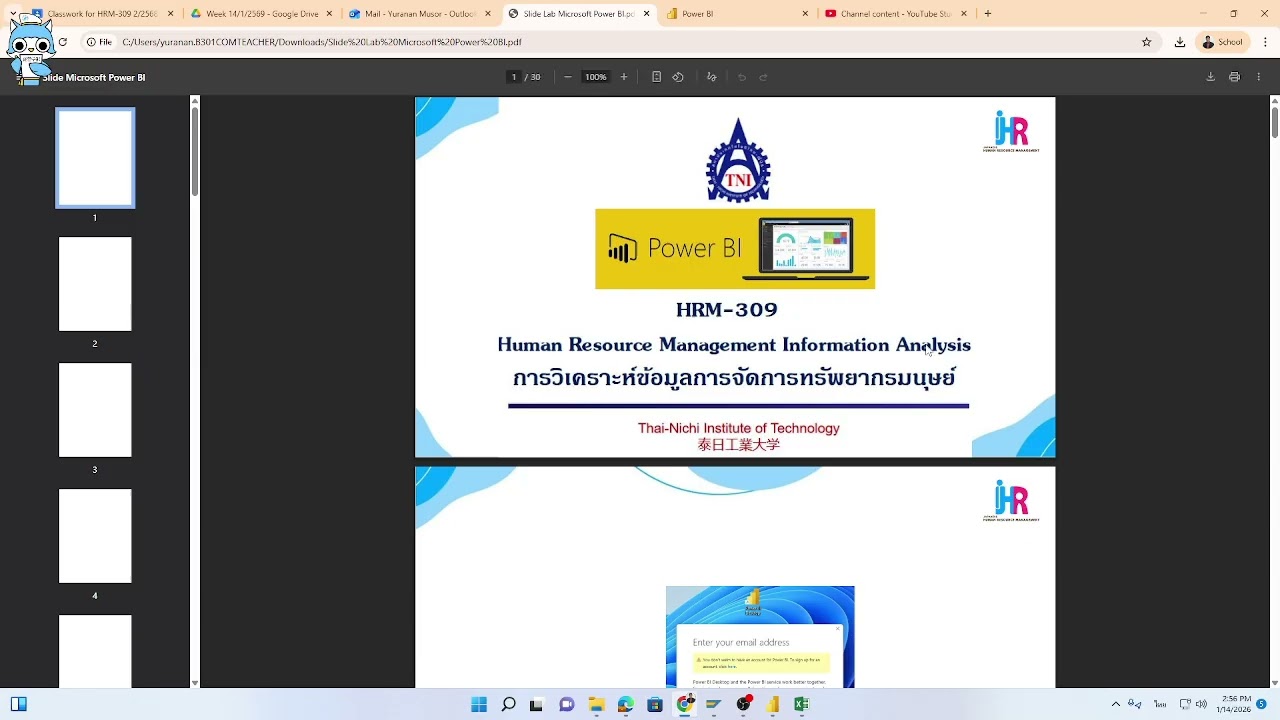This screenshot has height=720, width=1280.
Task: Switch to Week 14/1/2569 Google Drive tab
Action: (262, 14)
